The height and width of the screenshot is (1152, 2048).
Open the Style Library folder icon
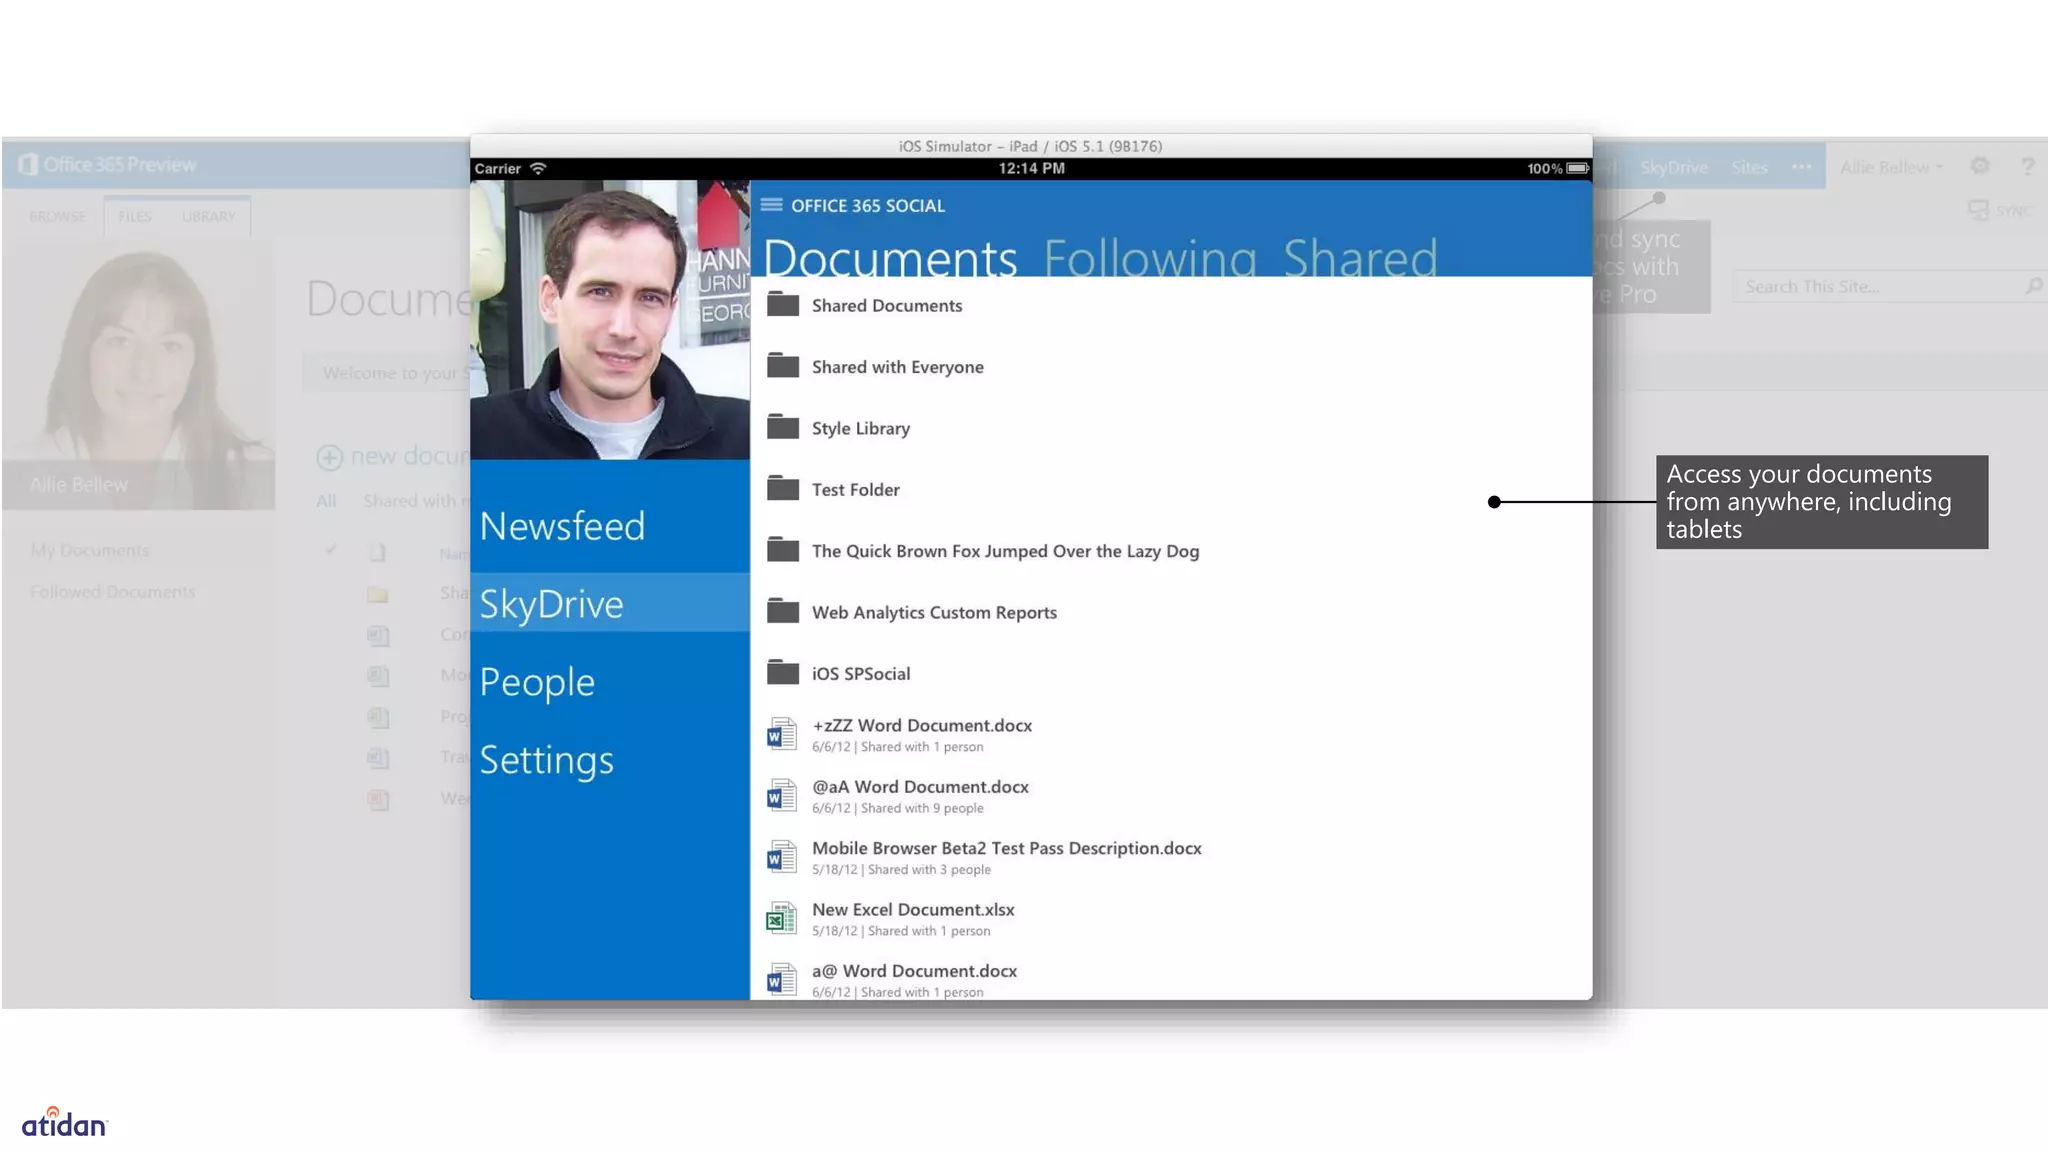click(x=783, y=427)
